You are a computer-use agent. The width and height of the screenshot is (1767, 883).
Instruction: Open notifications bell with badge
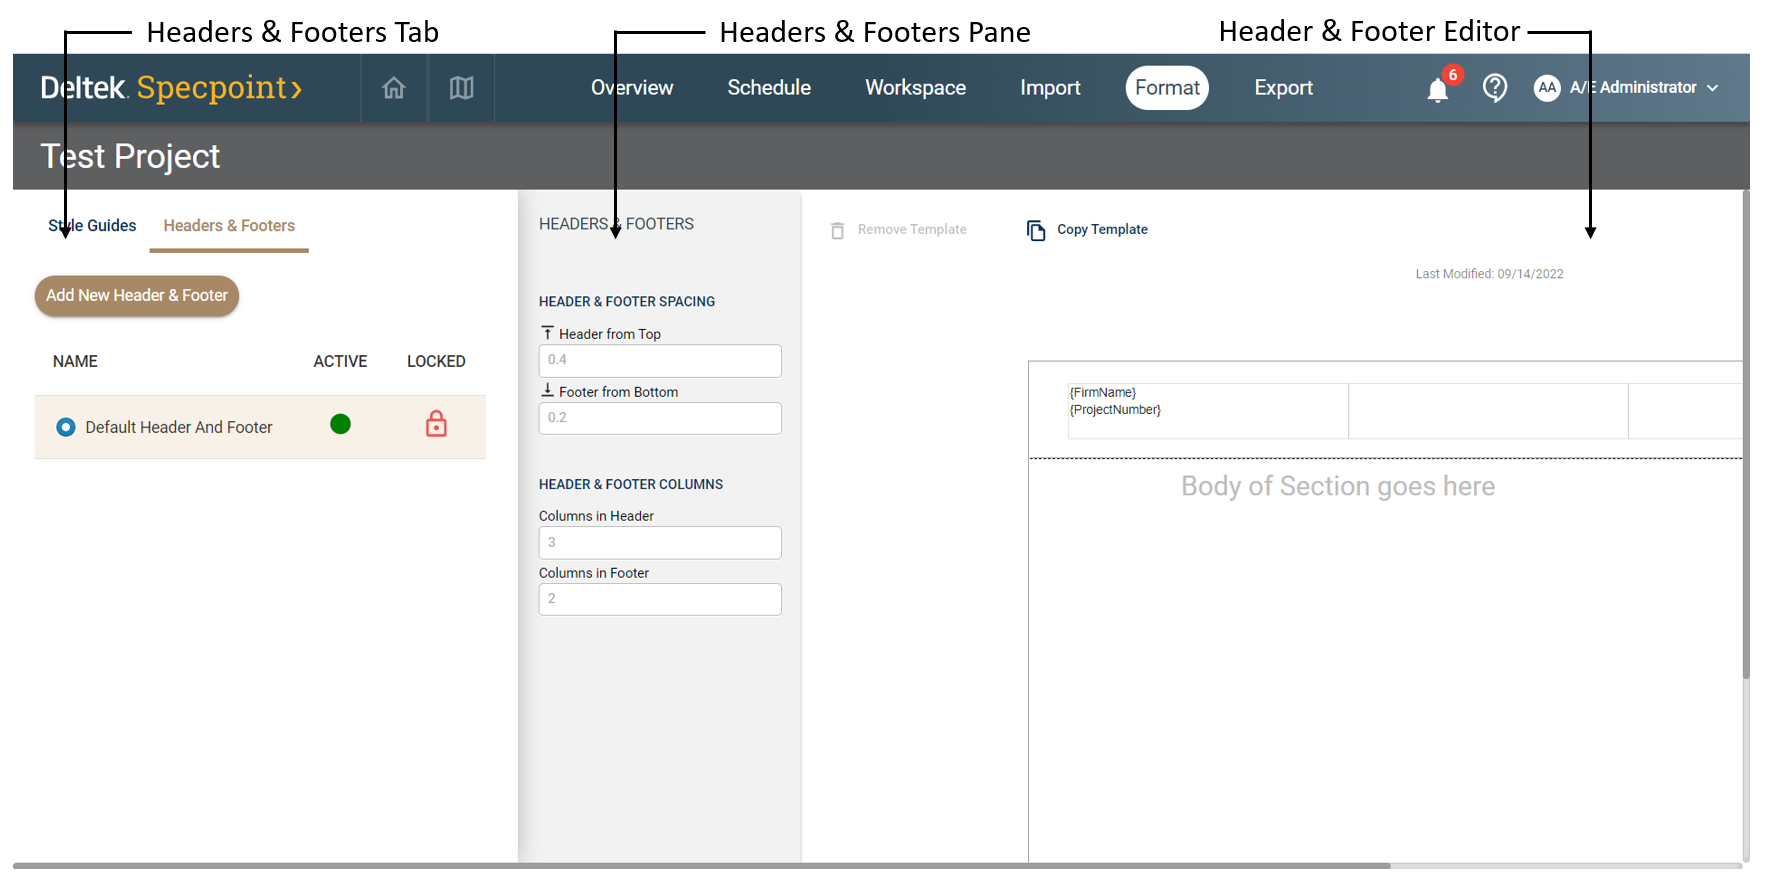(x=1438, y=90)
